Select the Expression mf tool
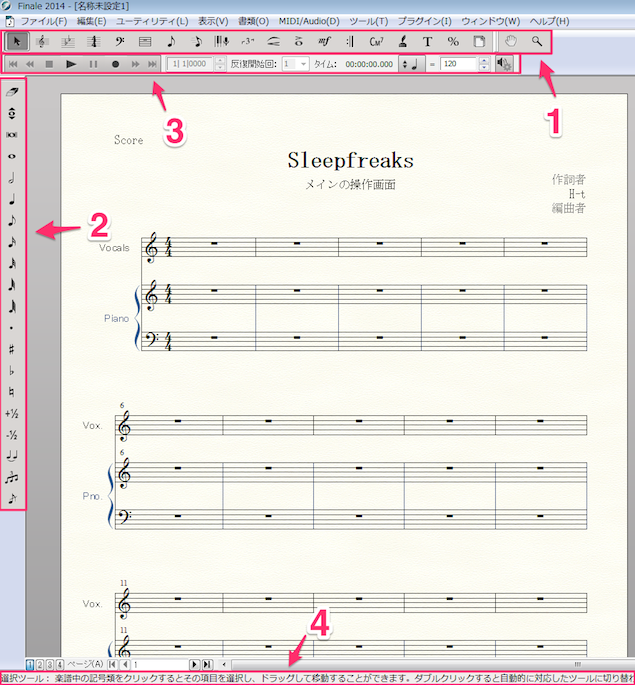635x685 pixels. point(324,42)
